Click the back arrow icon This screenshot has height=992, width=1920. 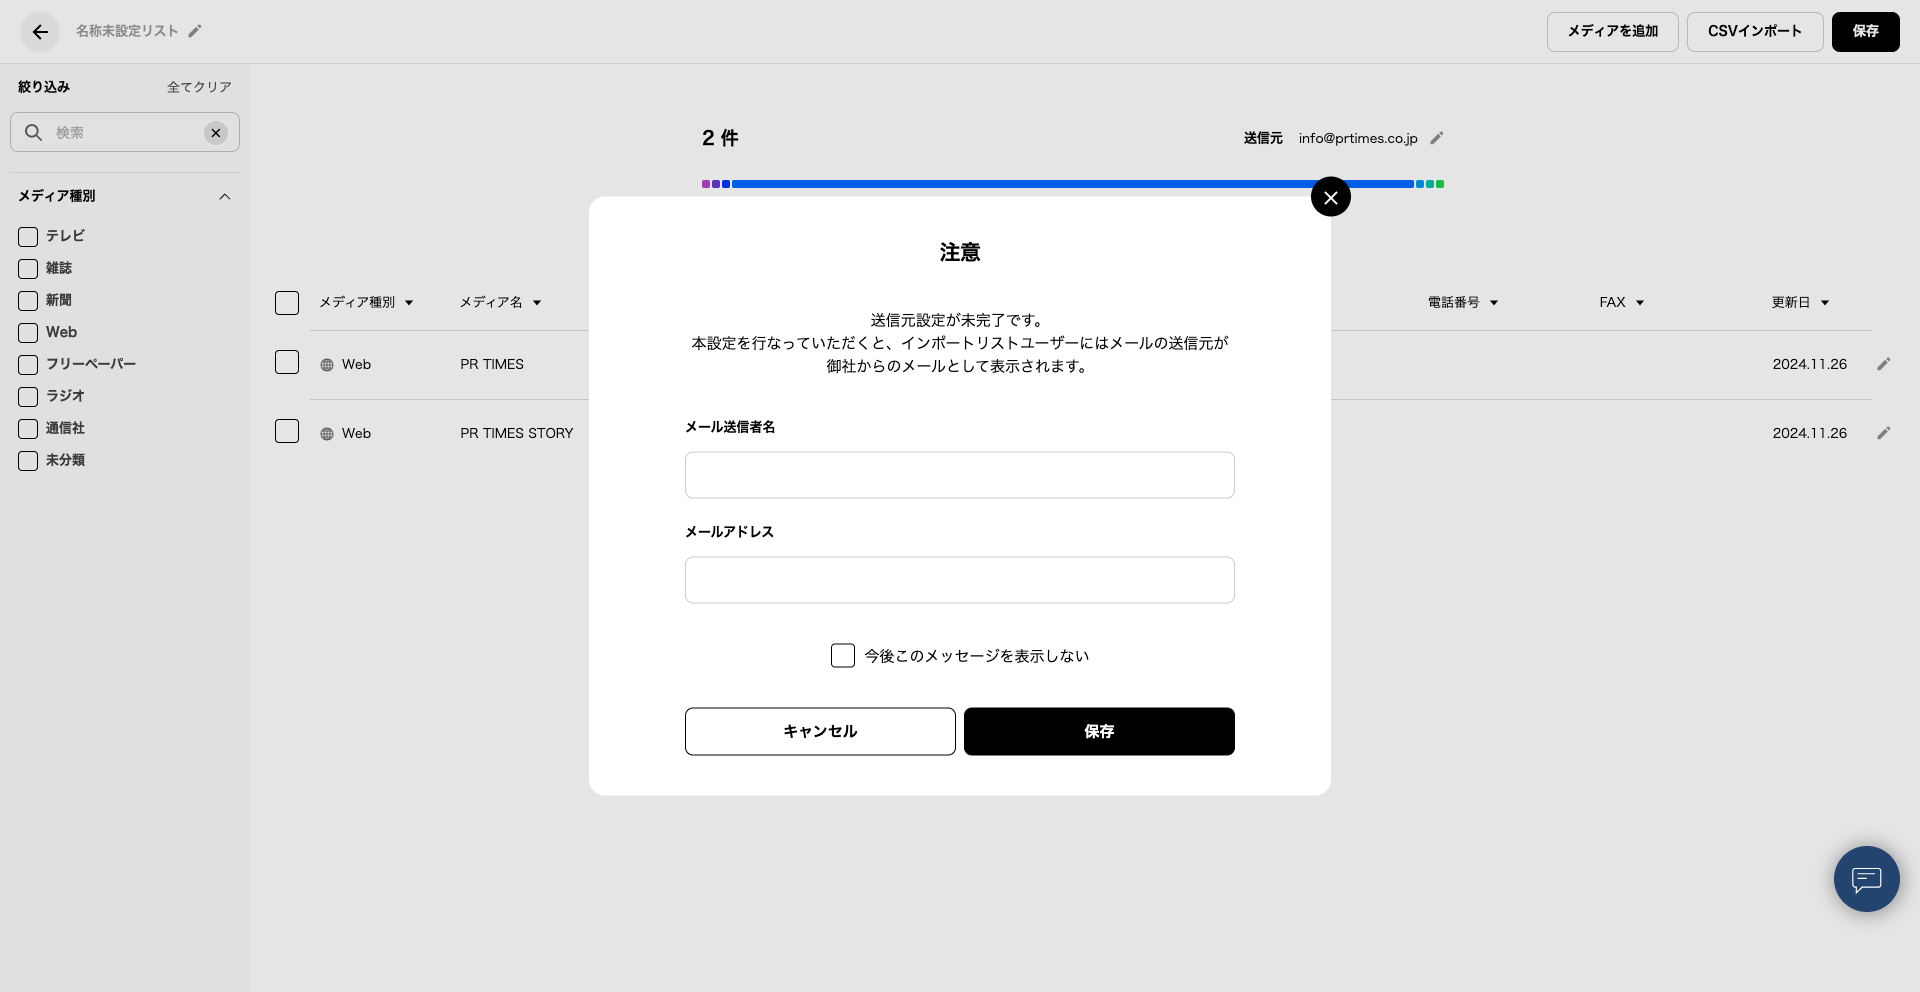click(40, 32)
